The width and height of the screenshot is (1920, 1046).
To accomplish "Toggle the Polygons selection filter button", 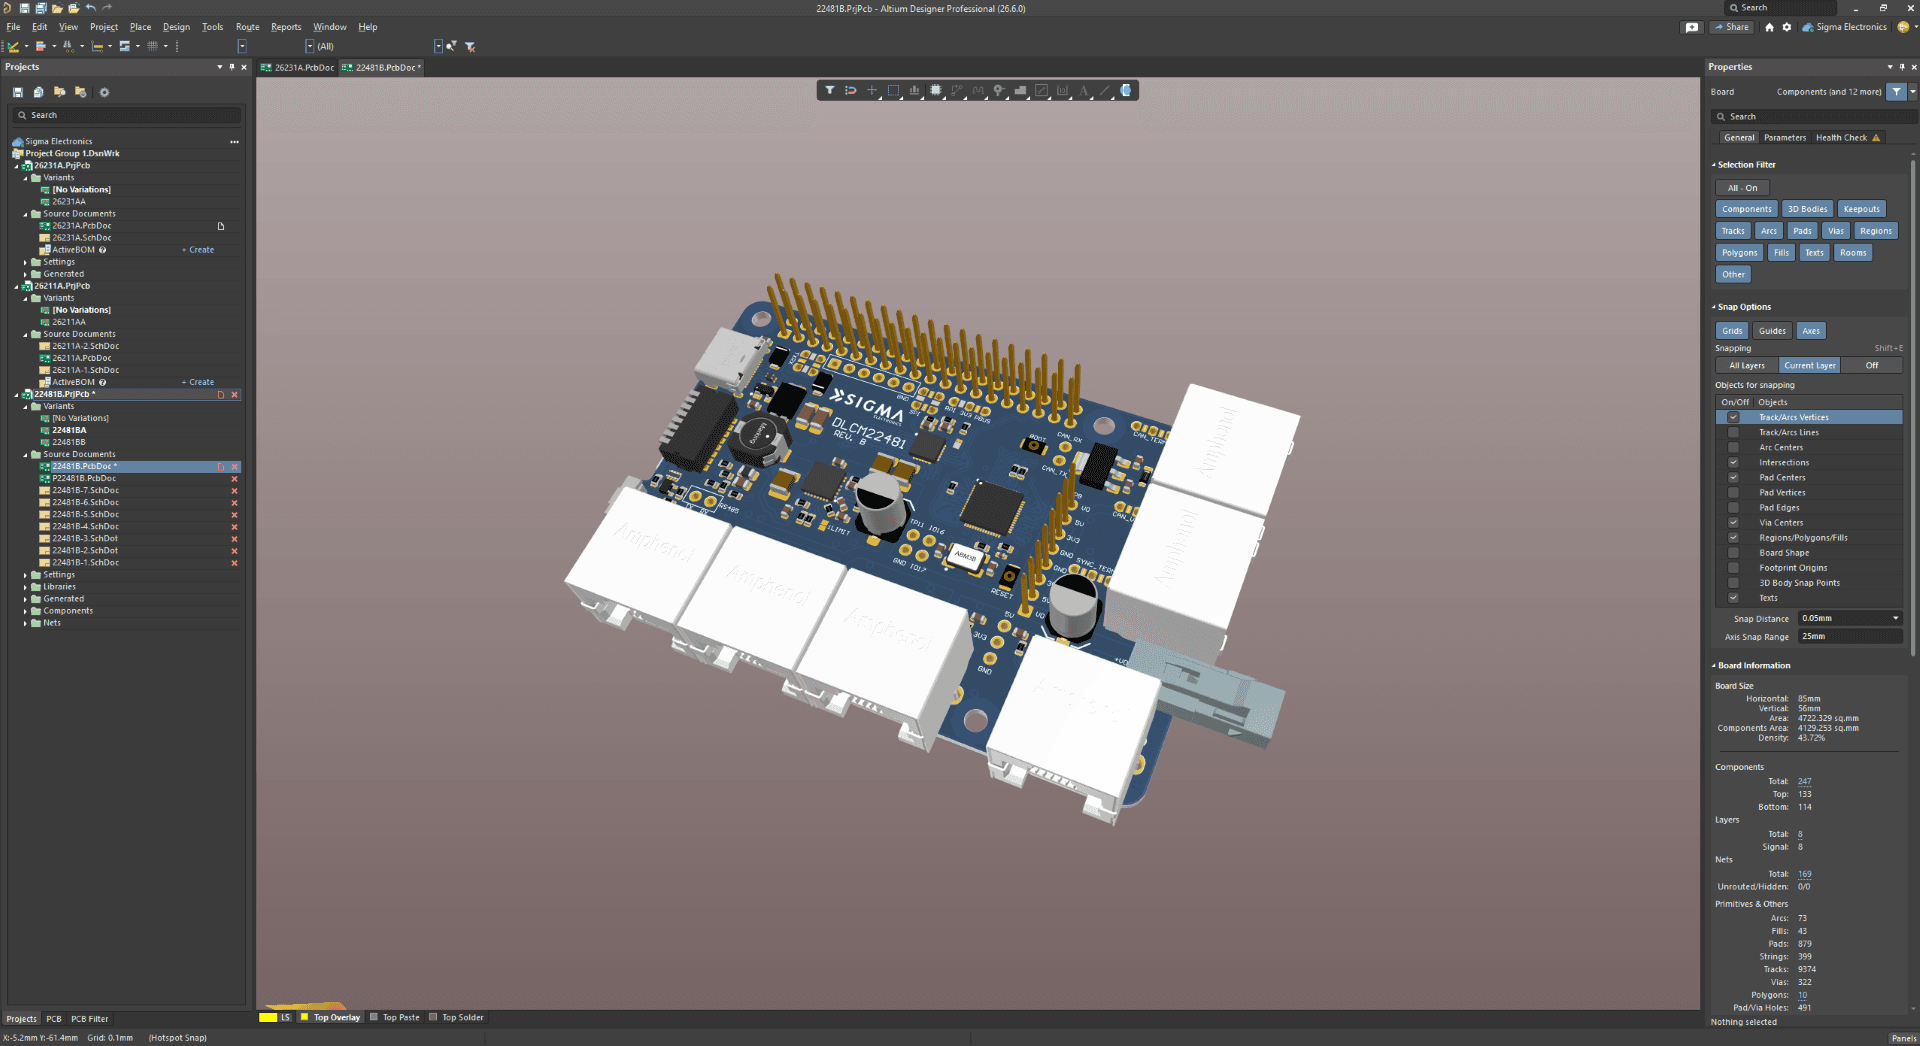I will tap(1739, 253).
